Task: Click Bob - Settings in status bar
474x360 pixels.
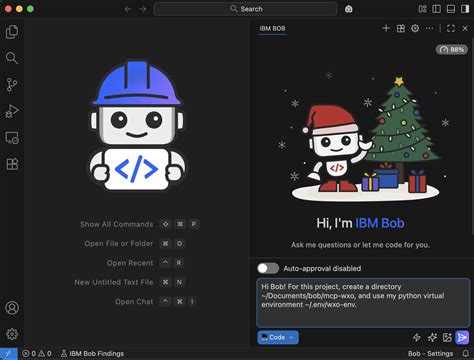Action: point(430,354)
